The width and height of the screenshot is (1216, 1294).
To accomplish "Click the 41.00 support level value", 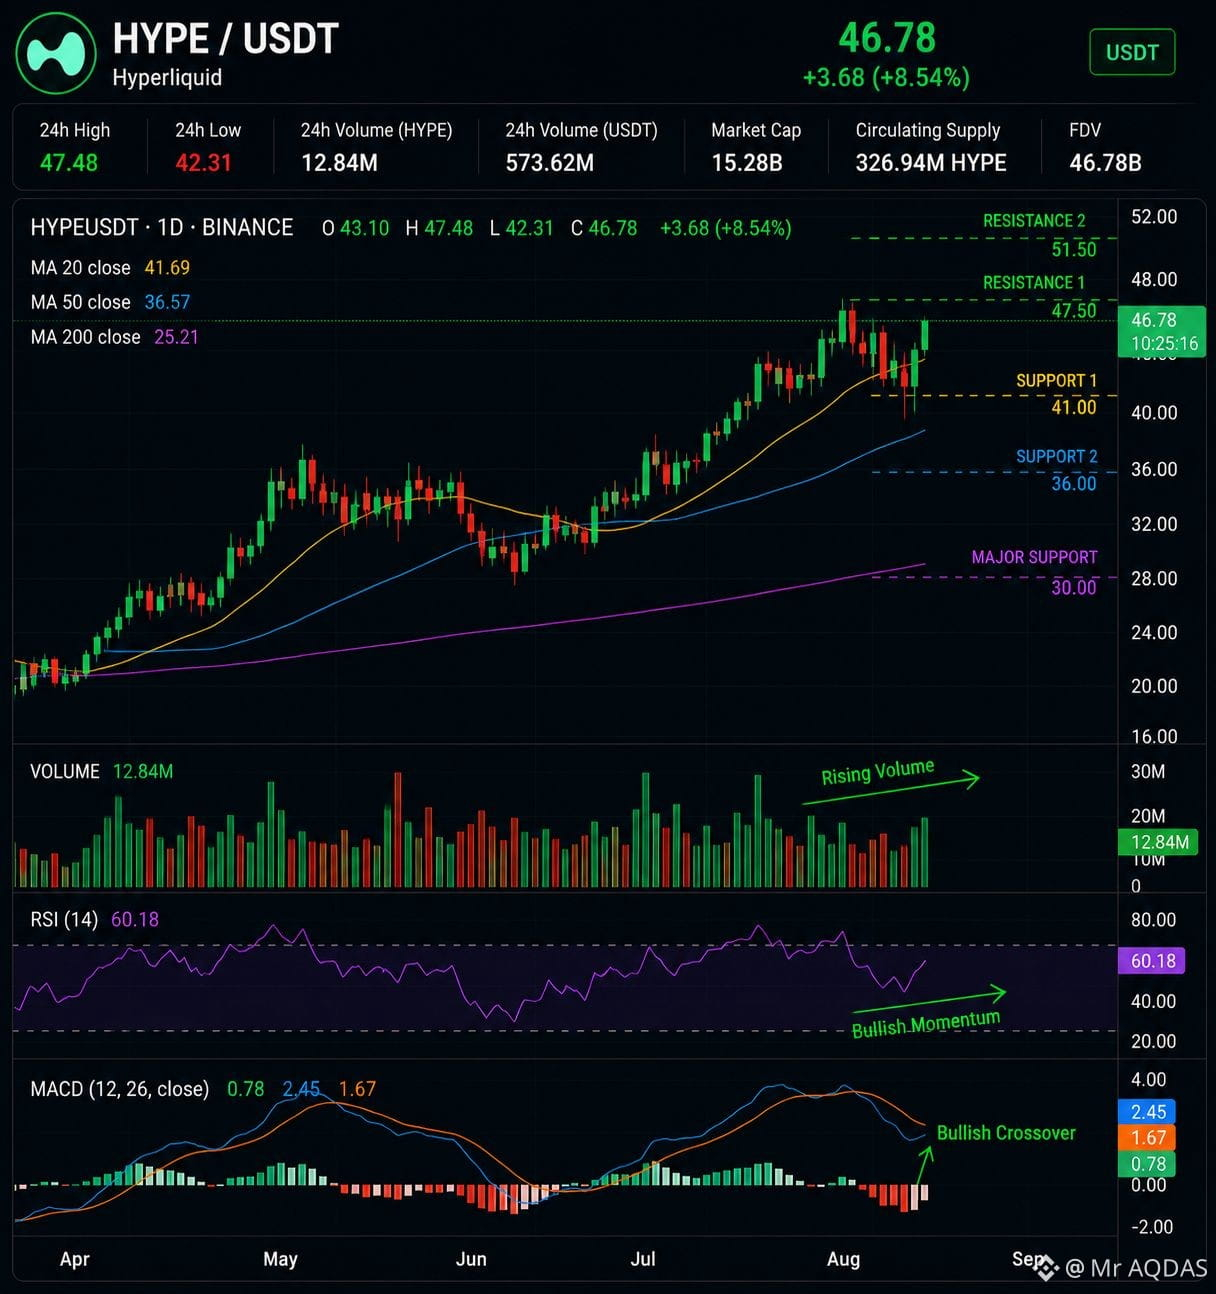I will pos(1074,407).
